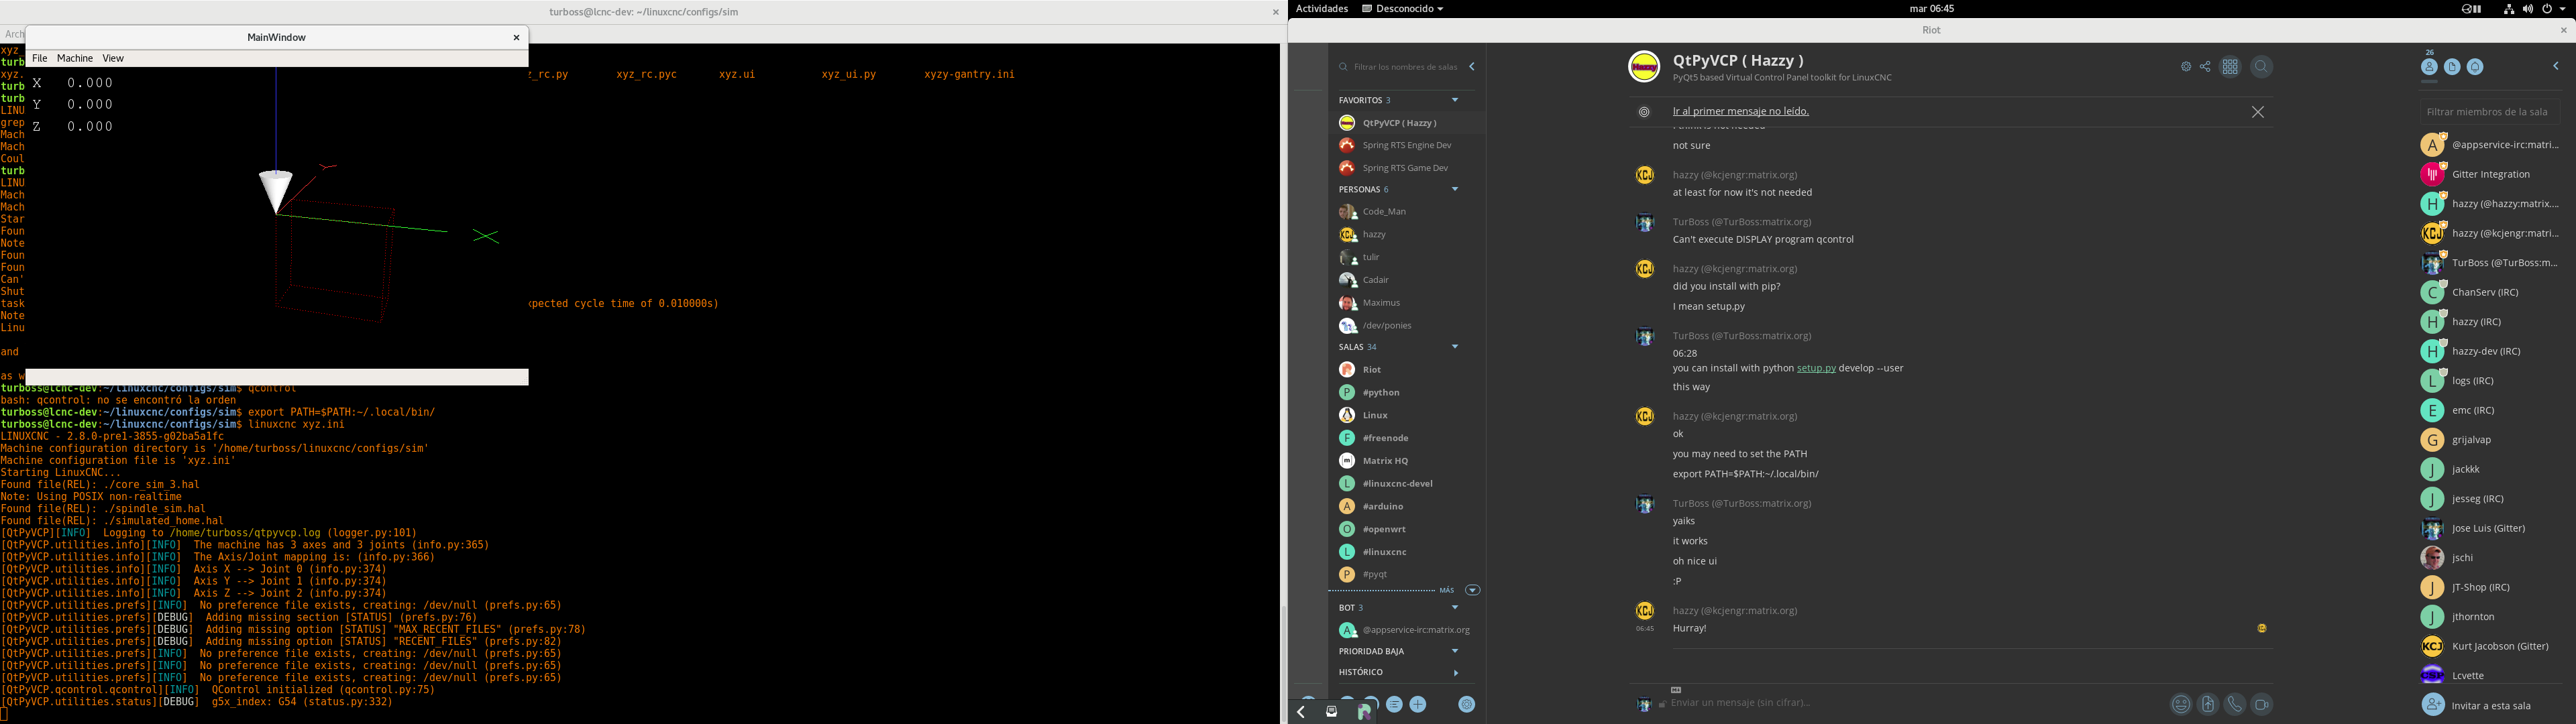The image size is (2576, 724).
Task: Open the /dev/ponies chat
Action: (1407, 326)
